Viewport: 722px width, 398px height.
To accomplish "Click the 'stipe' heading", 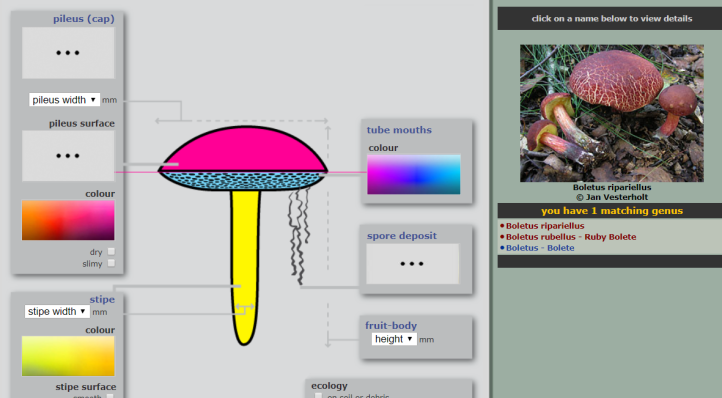I will point(102,299).
